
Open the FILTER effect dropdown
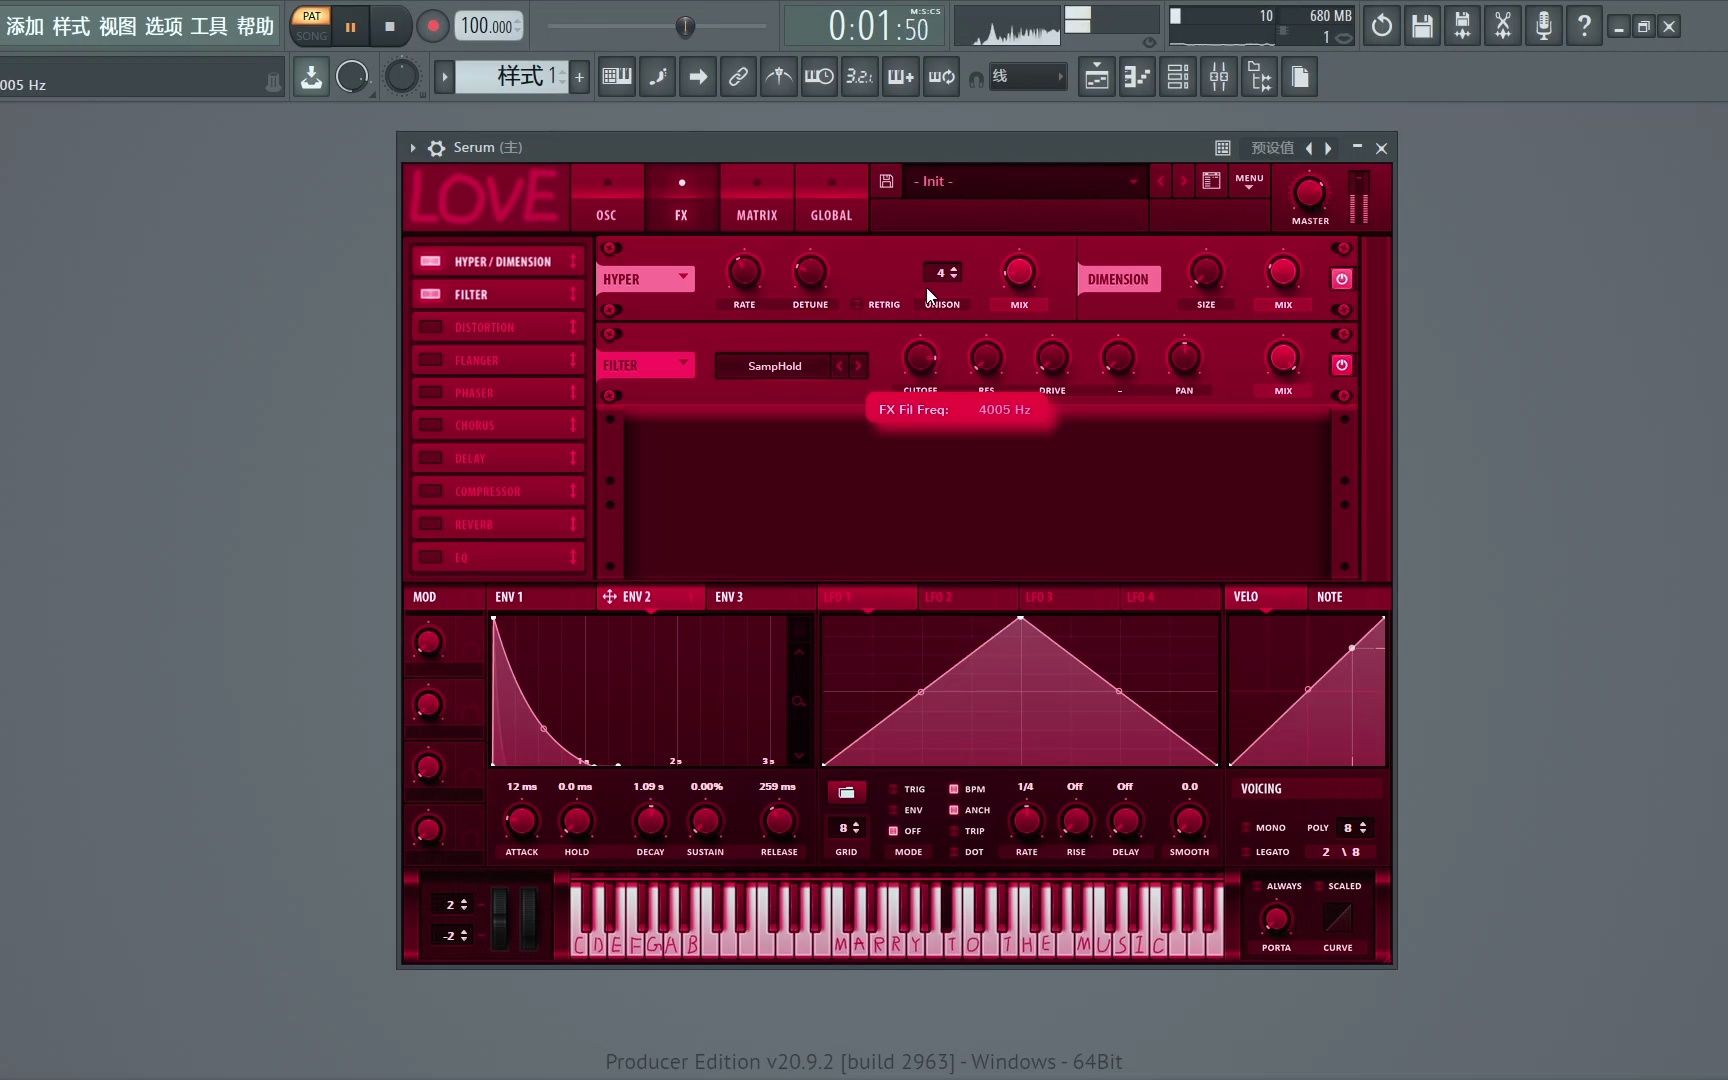coord(646,365)
